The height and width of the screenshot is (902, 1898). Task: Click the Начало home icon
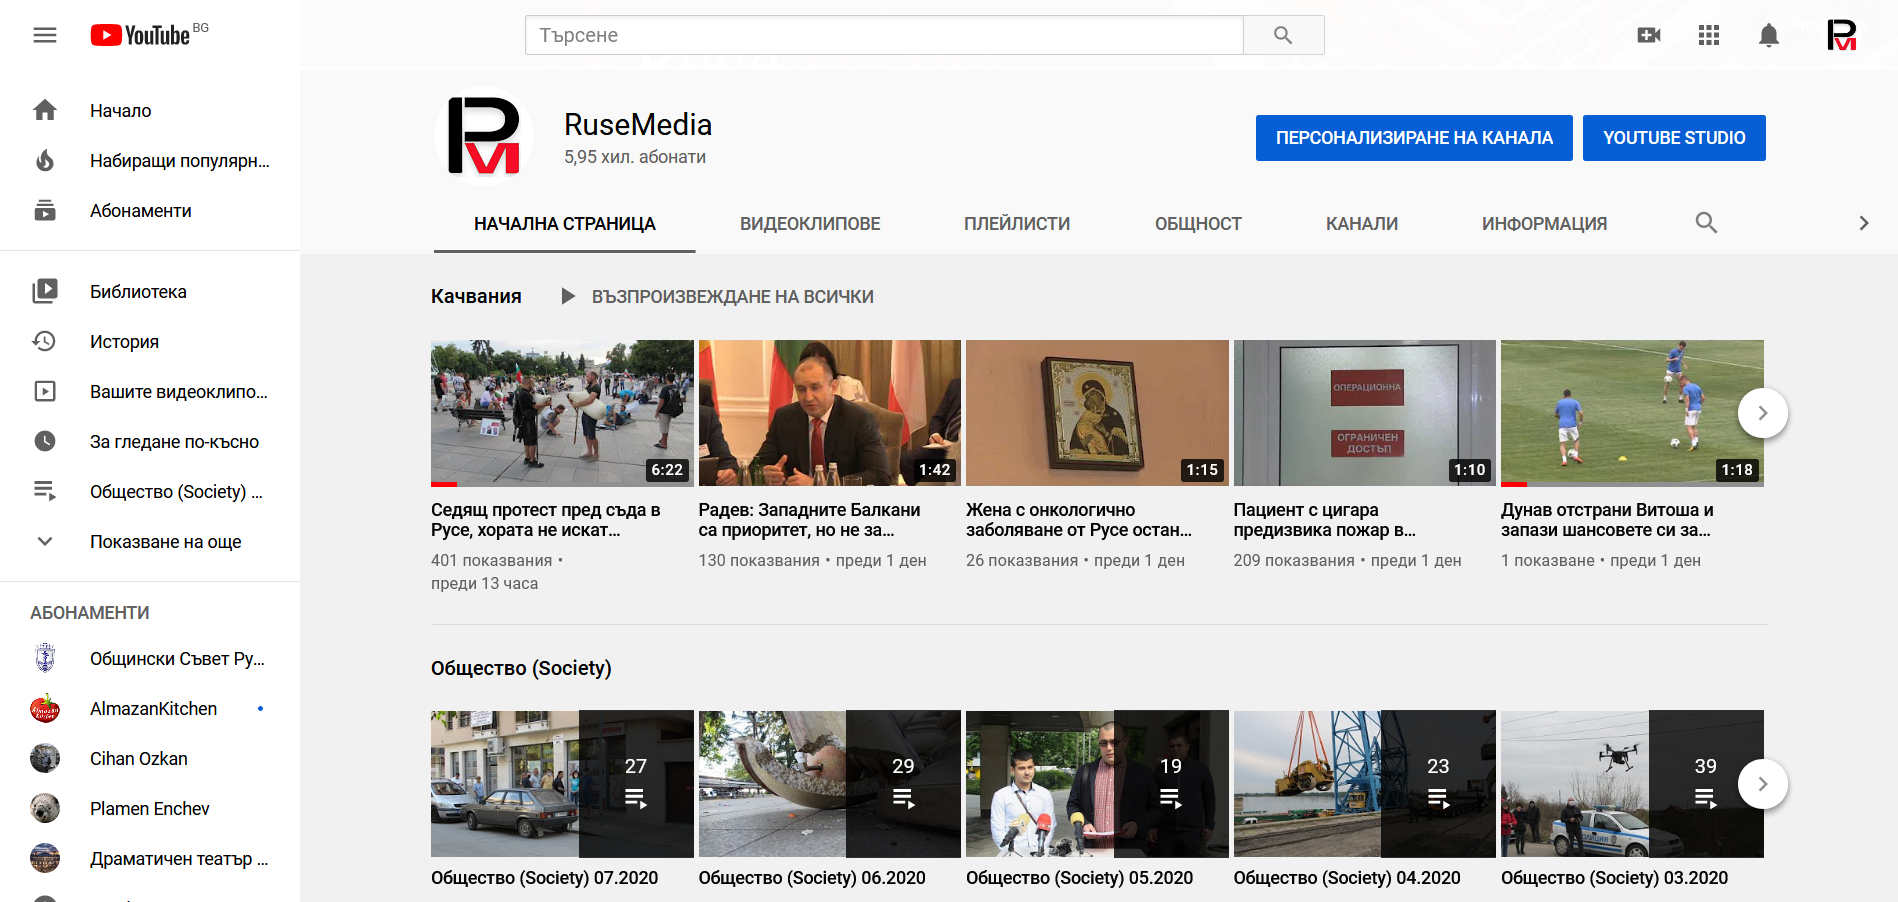[x=45, y=110]
